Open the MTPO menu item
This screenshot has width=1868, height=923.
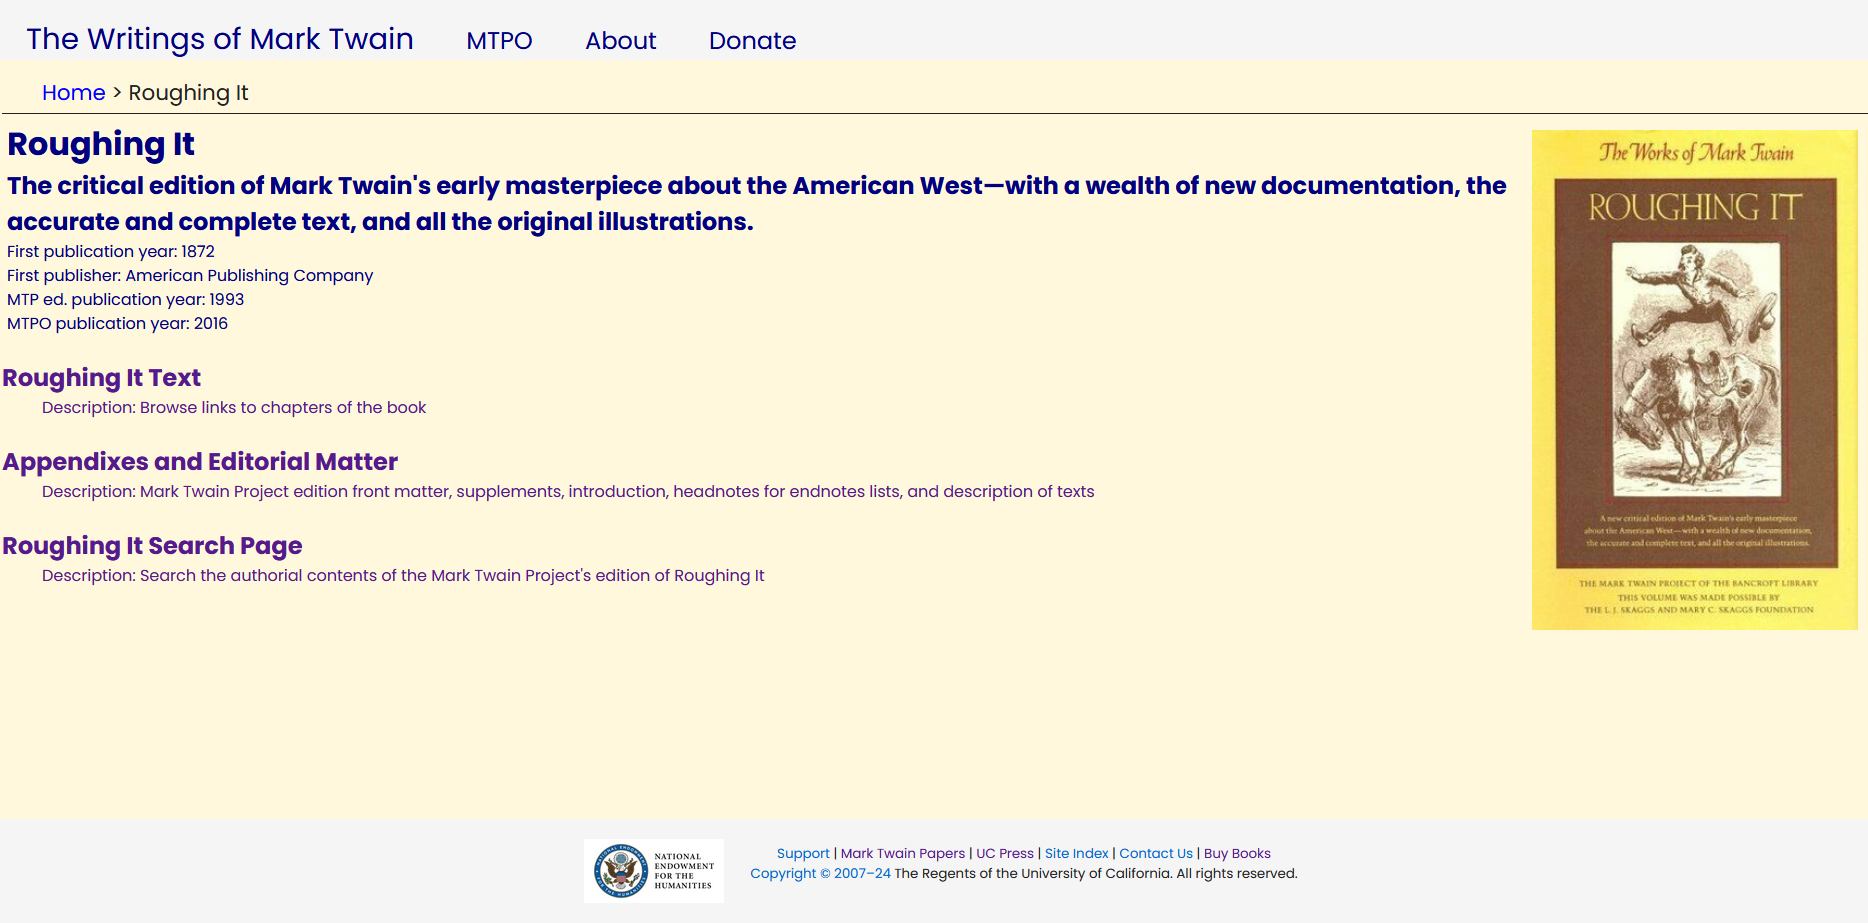tap(499, 41)
